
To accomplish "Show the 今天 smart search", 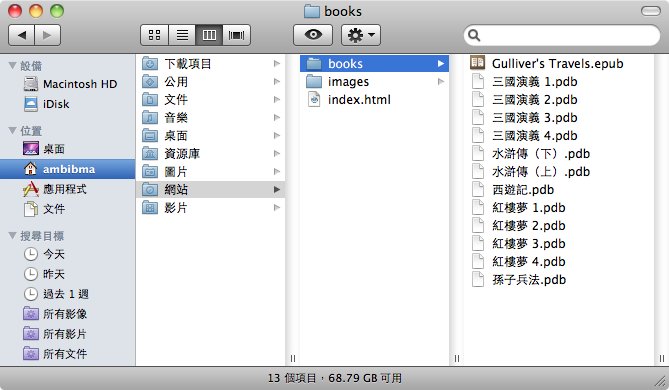I will [x=67, y=254].
